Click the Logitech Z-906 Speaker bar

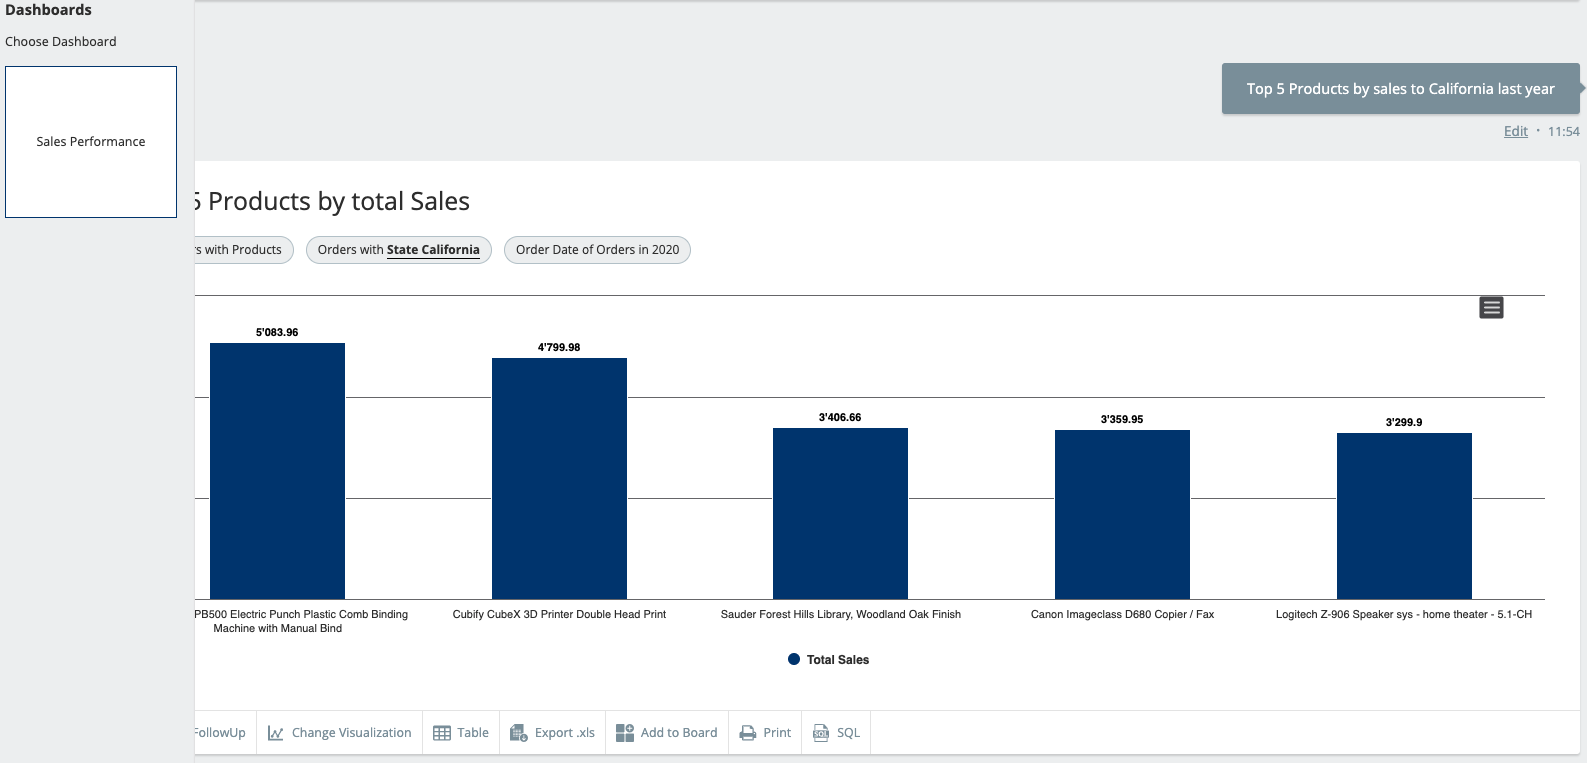(x=1404, y=515)
